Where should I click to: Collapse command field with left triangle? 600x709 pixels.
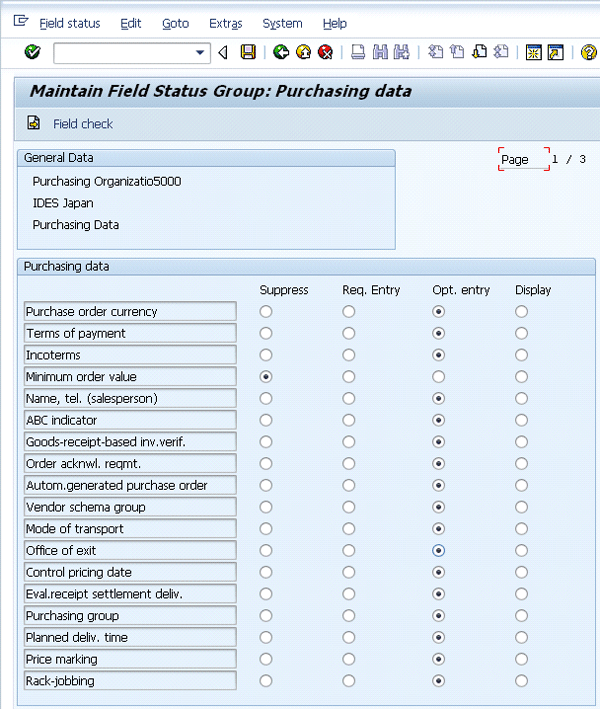pyautogui.click(x=222, y=53)
